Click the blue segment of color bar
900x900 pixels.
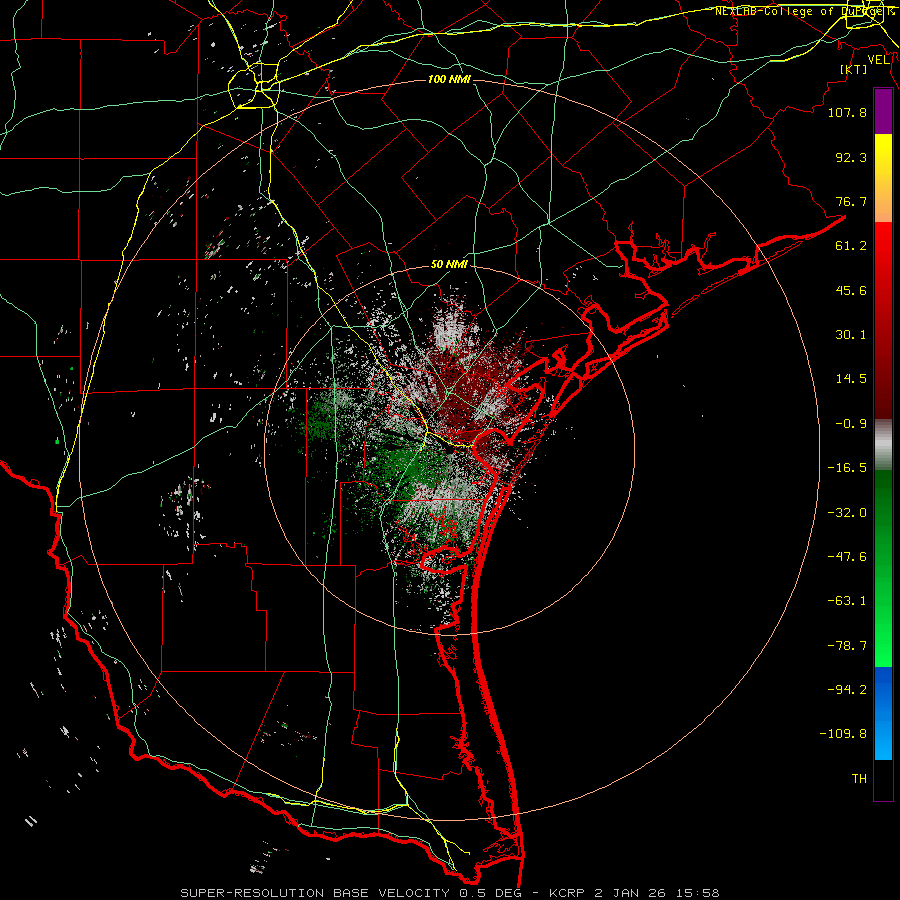click(x=883, y=713)
